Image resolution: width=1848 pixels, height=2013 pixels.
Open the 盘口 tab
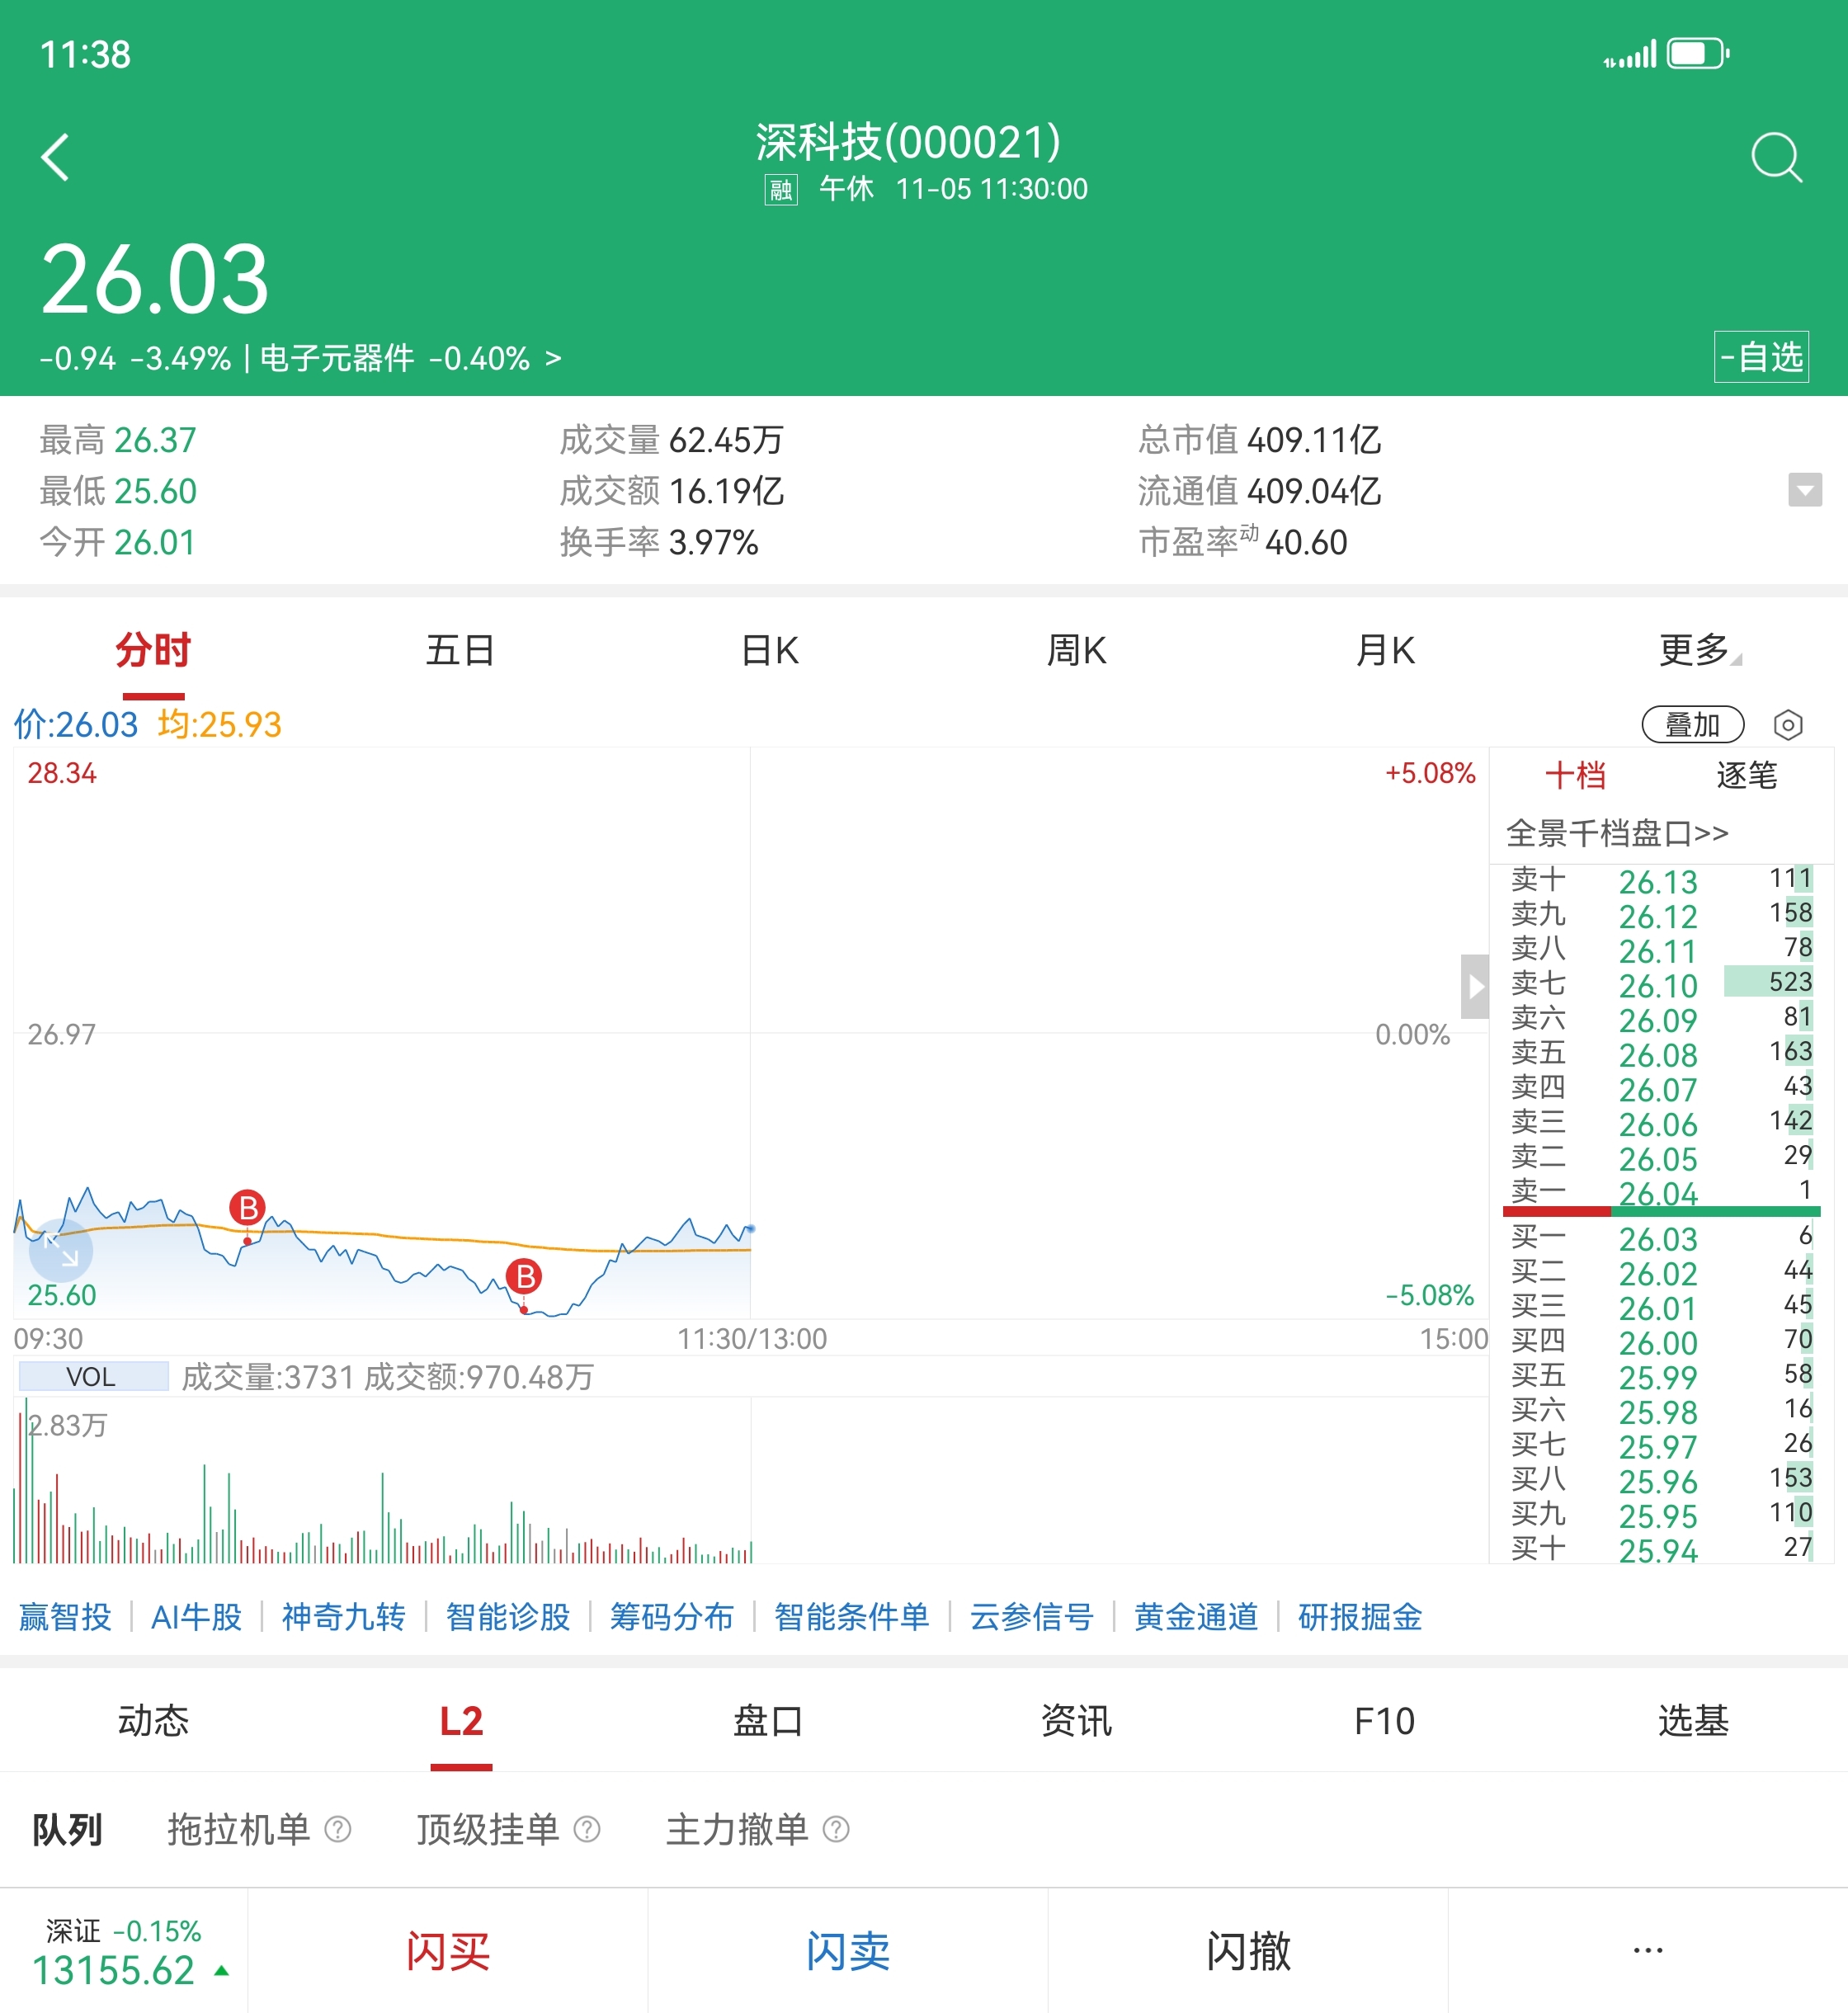[x=768, y=1721]
